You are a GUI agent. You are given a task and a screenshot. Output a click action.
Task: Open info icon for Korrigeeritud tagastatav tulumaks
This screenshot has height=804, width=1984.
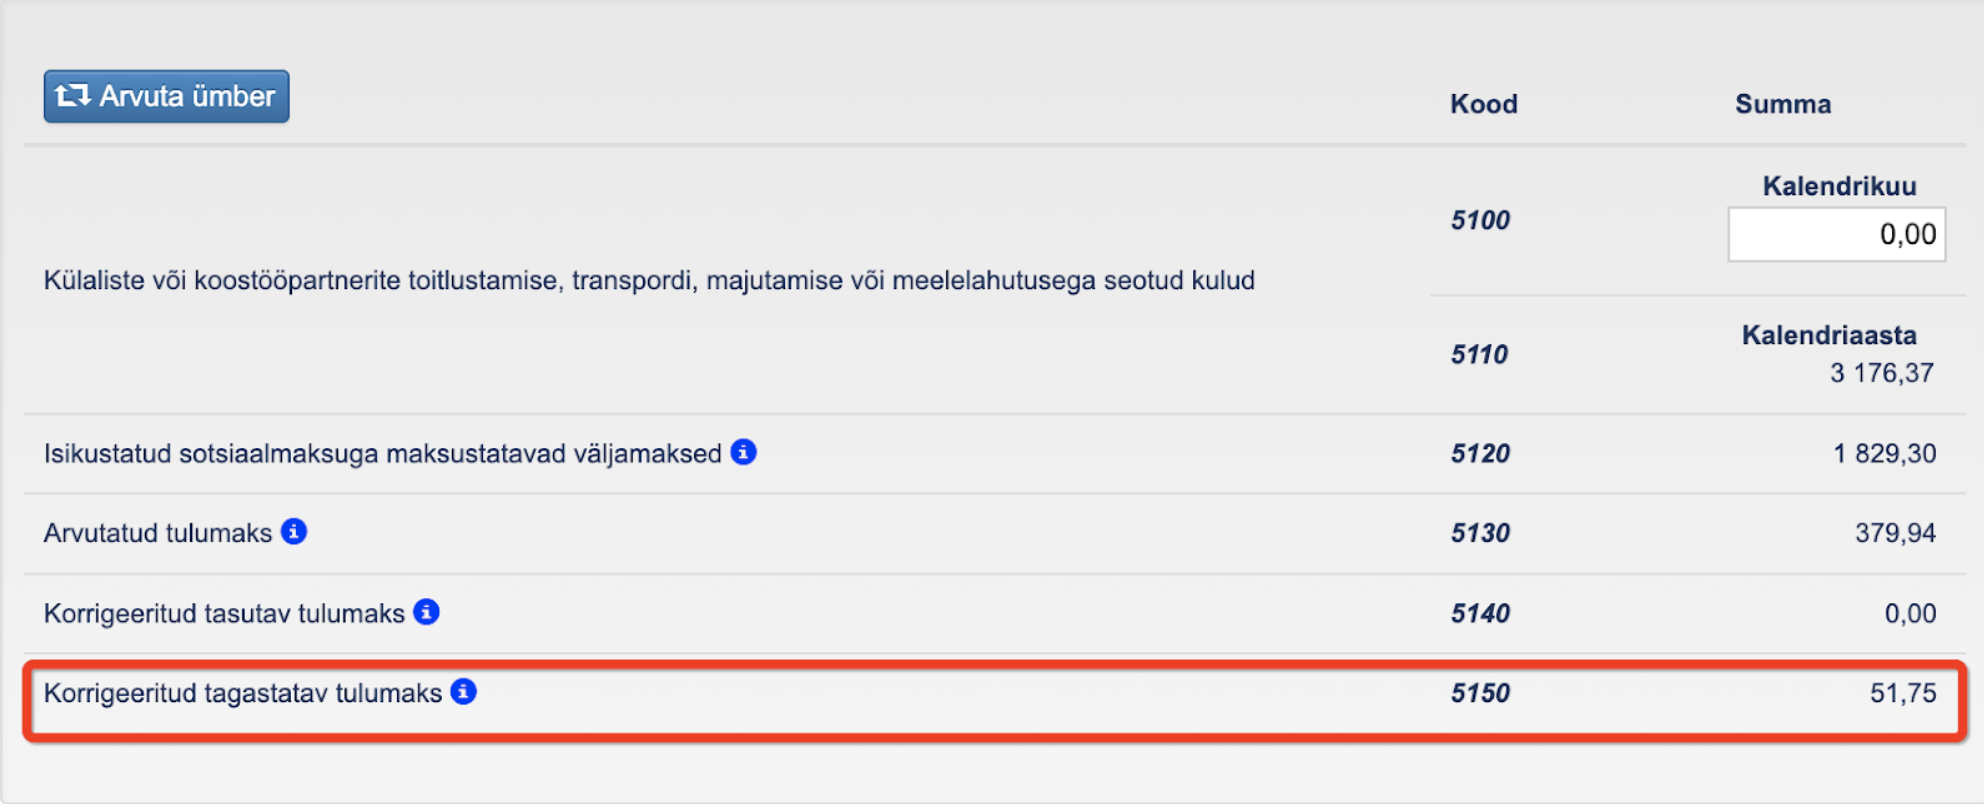click(463, 692)
